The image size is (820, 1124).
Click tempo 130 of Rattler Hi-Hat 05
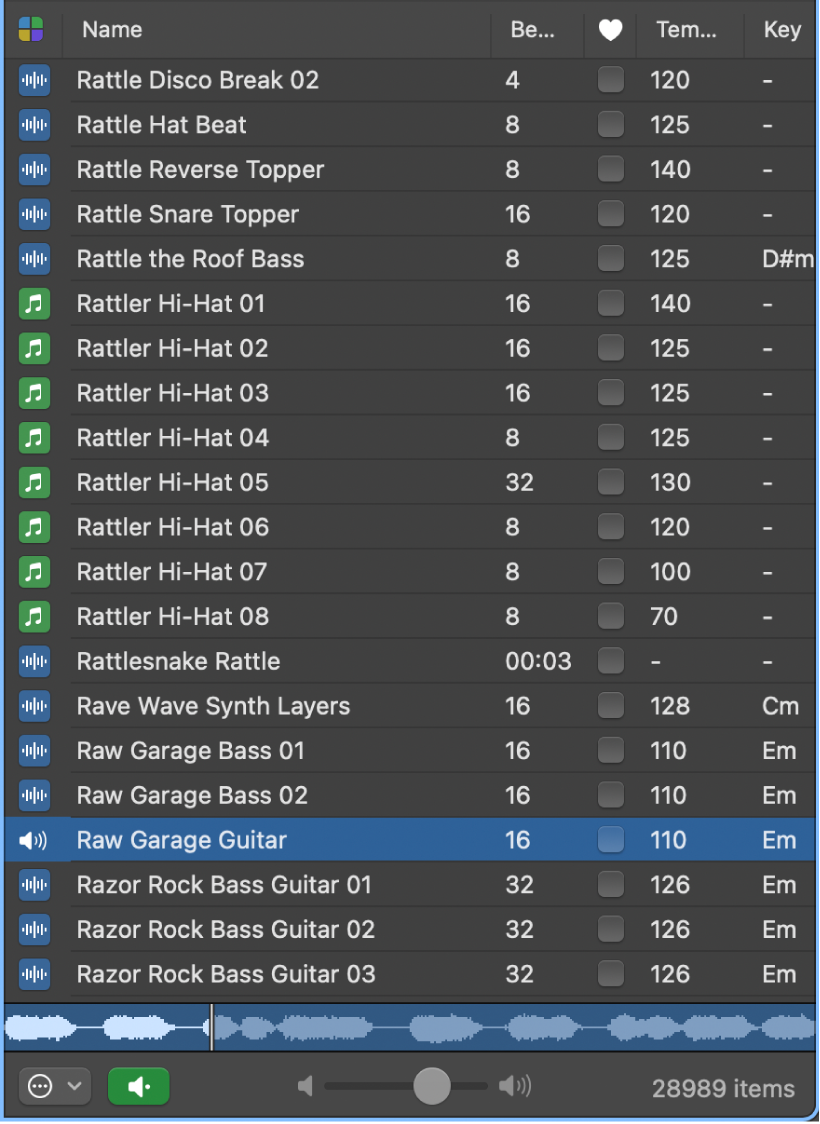click(670, 482)
